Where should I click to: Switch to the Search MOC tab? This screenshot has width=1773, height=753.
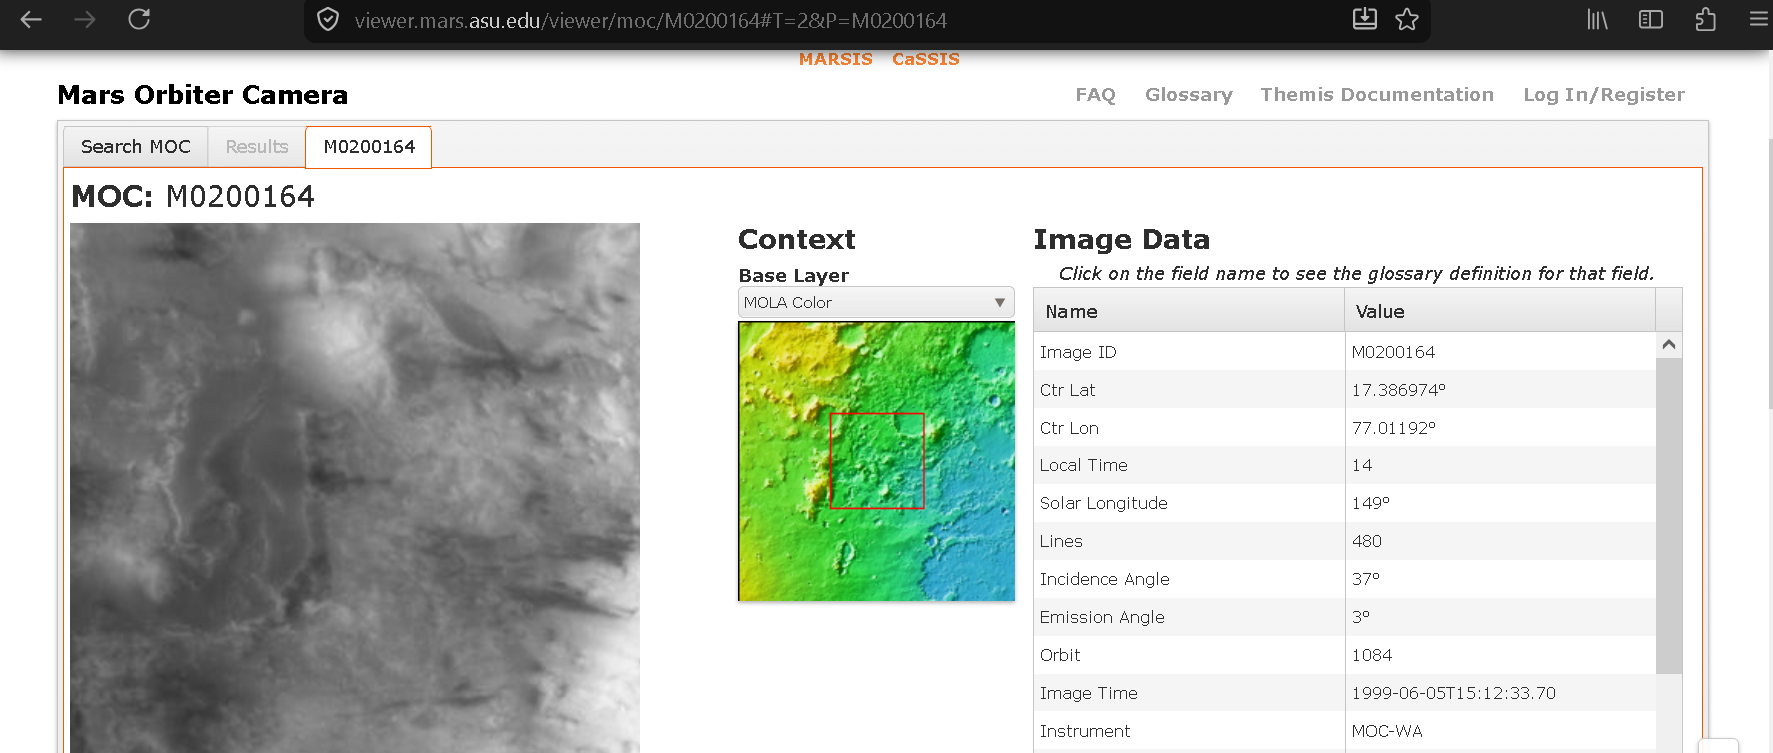[x=136, y=147]
